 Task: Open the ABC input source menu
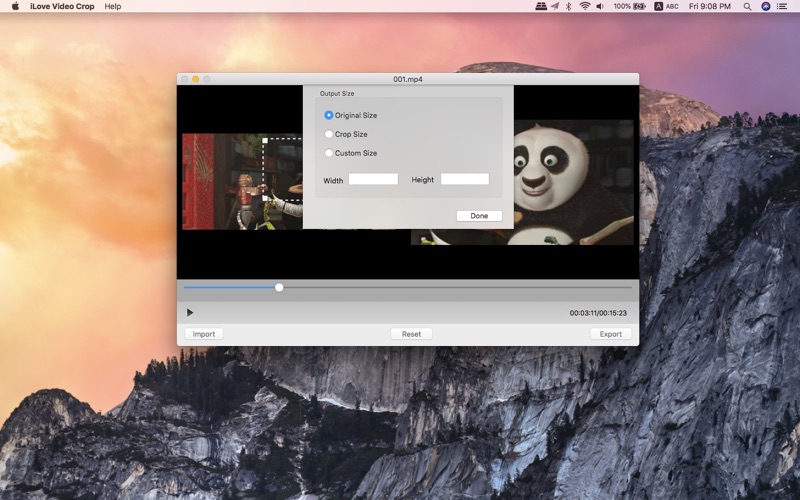[666, 7]
